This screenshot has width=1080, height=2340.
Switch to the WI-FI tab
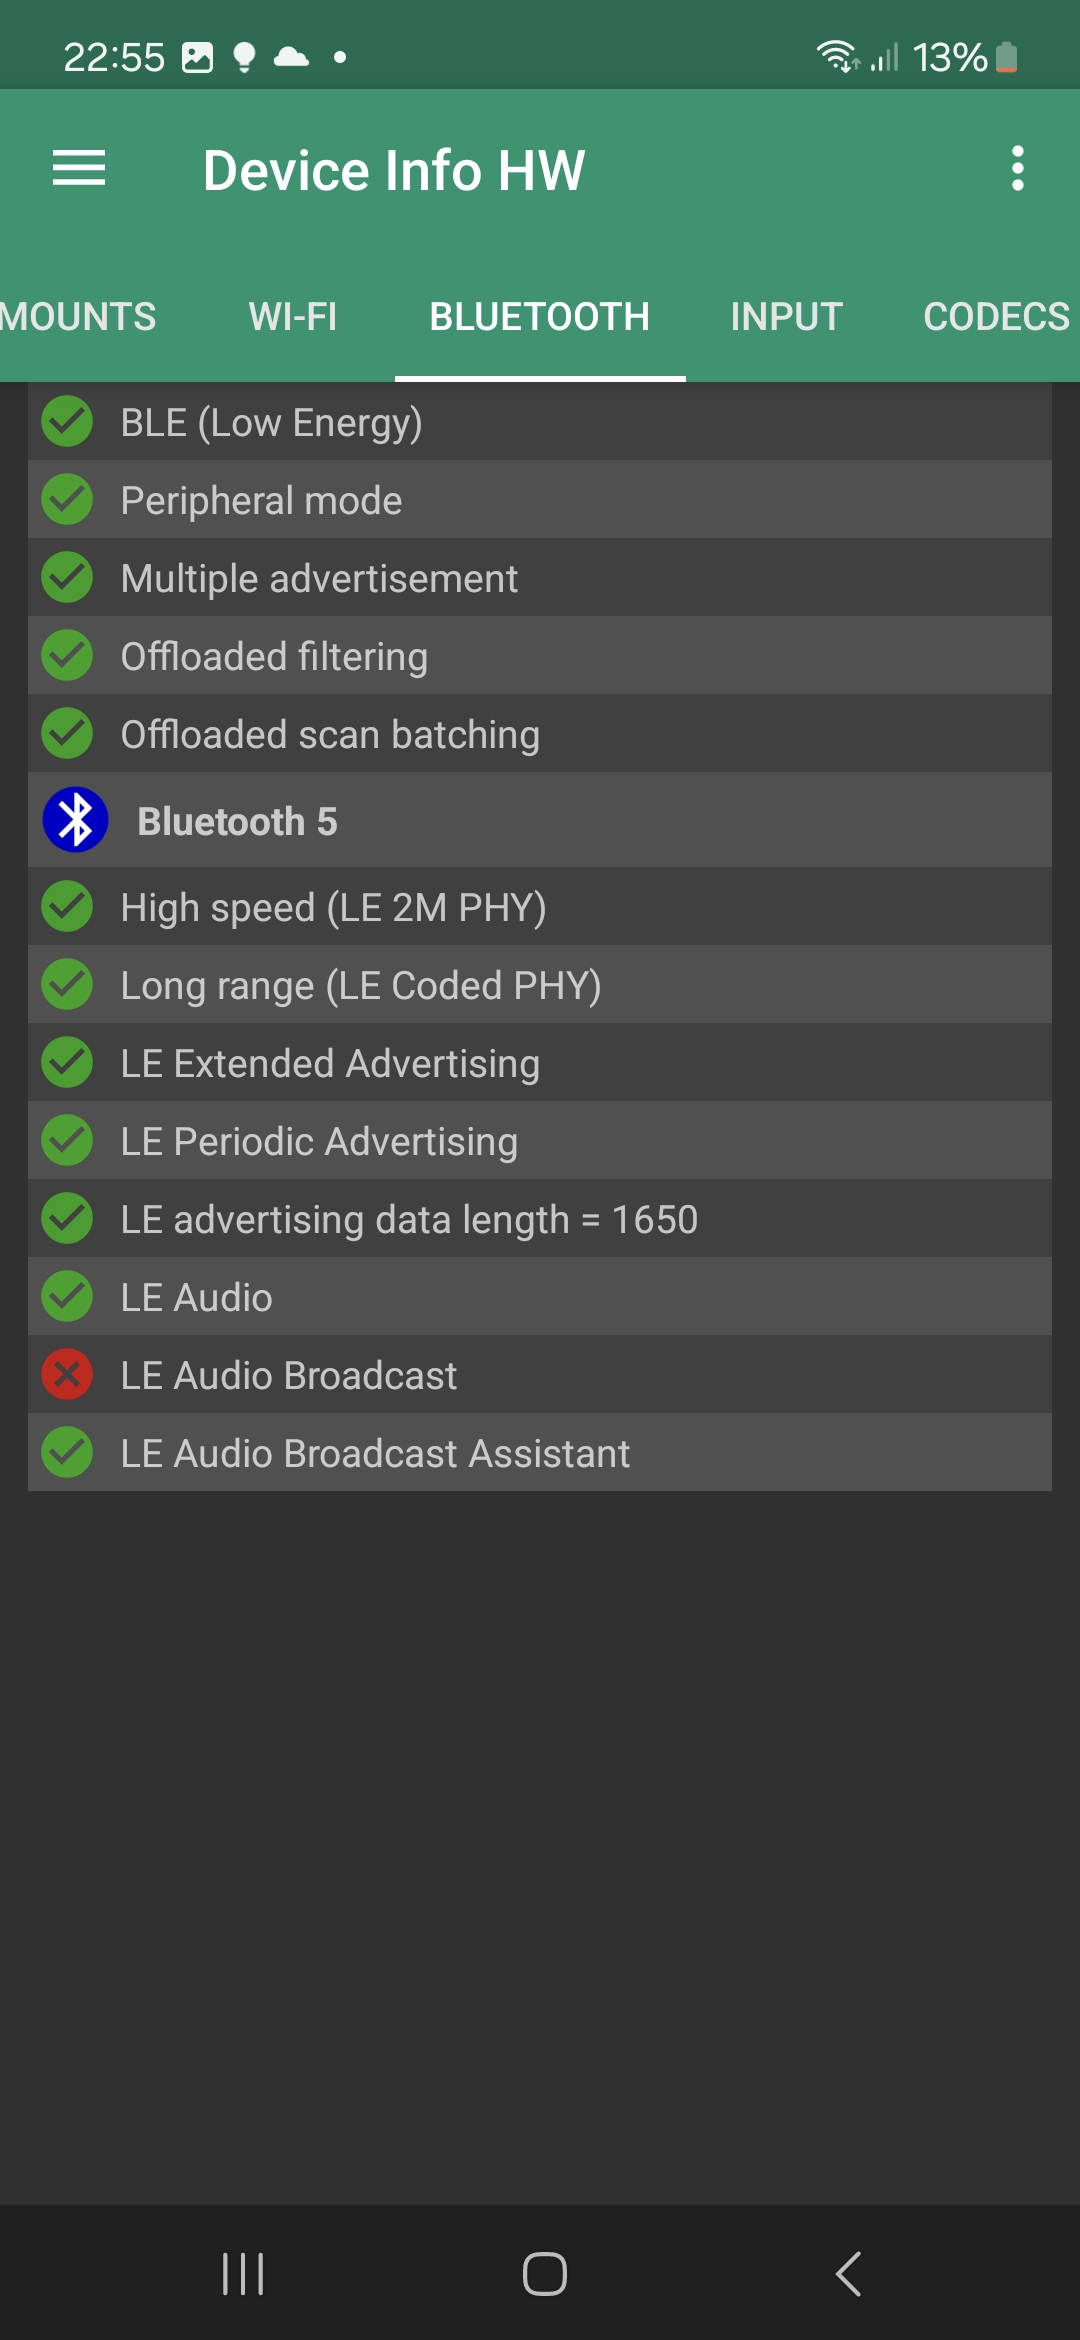tap(293, 317)
